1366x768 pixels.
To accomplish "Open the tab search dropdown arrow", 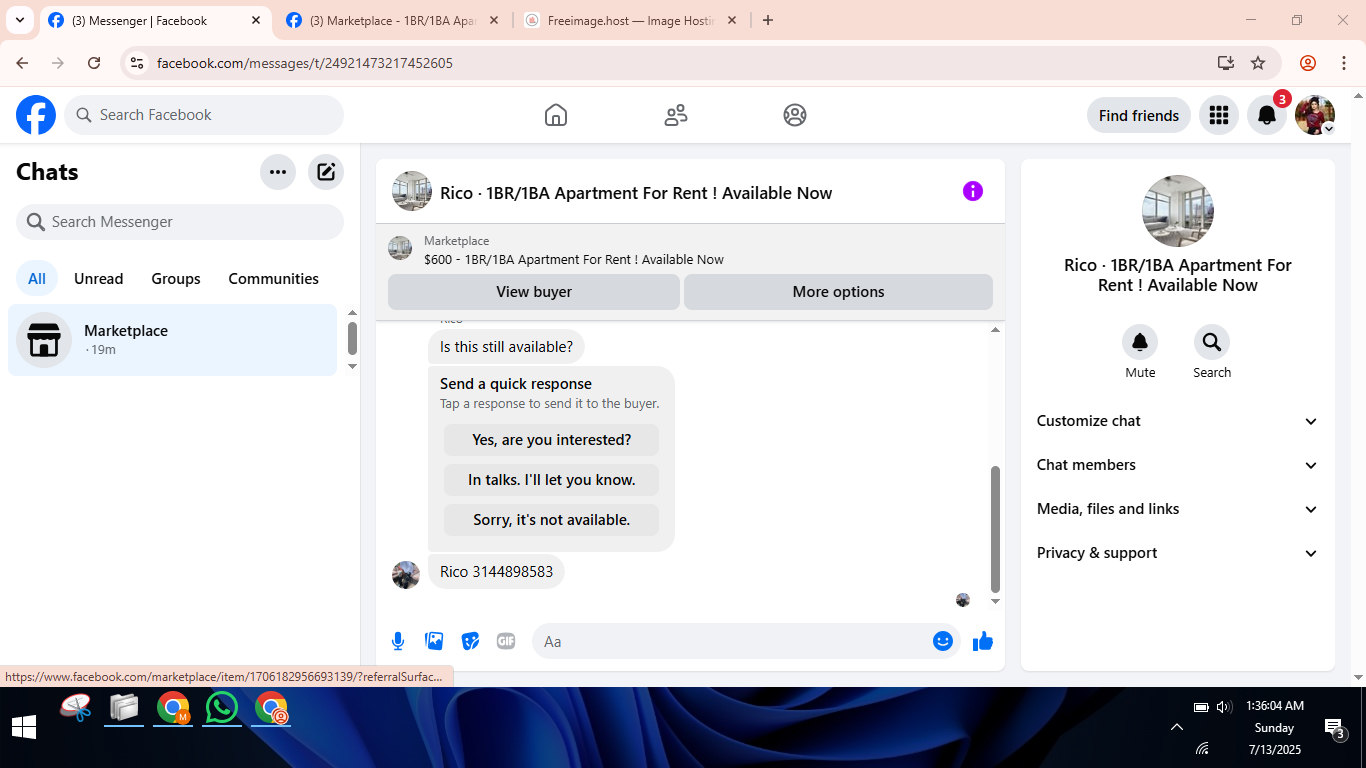I will point(19,20).
